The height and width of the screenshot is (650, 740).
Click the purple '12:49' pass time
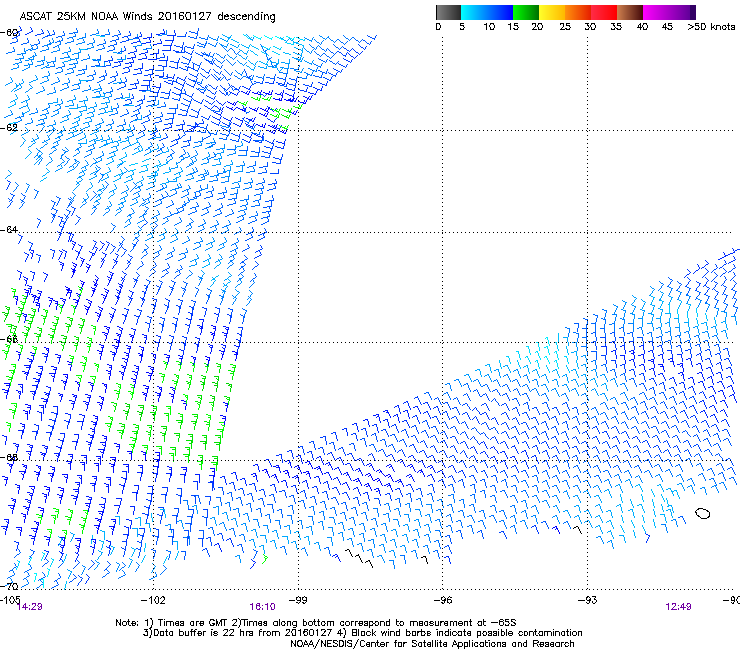pos(678,607)
